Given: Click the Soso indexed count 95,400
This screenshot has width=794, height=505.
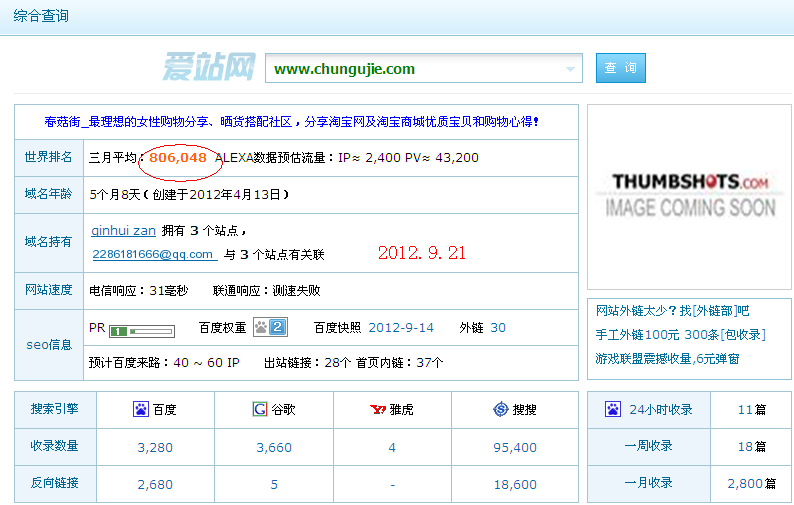Looking at the screenshot, I should pyautogui.click(x=515, y=447).
